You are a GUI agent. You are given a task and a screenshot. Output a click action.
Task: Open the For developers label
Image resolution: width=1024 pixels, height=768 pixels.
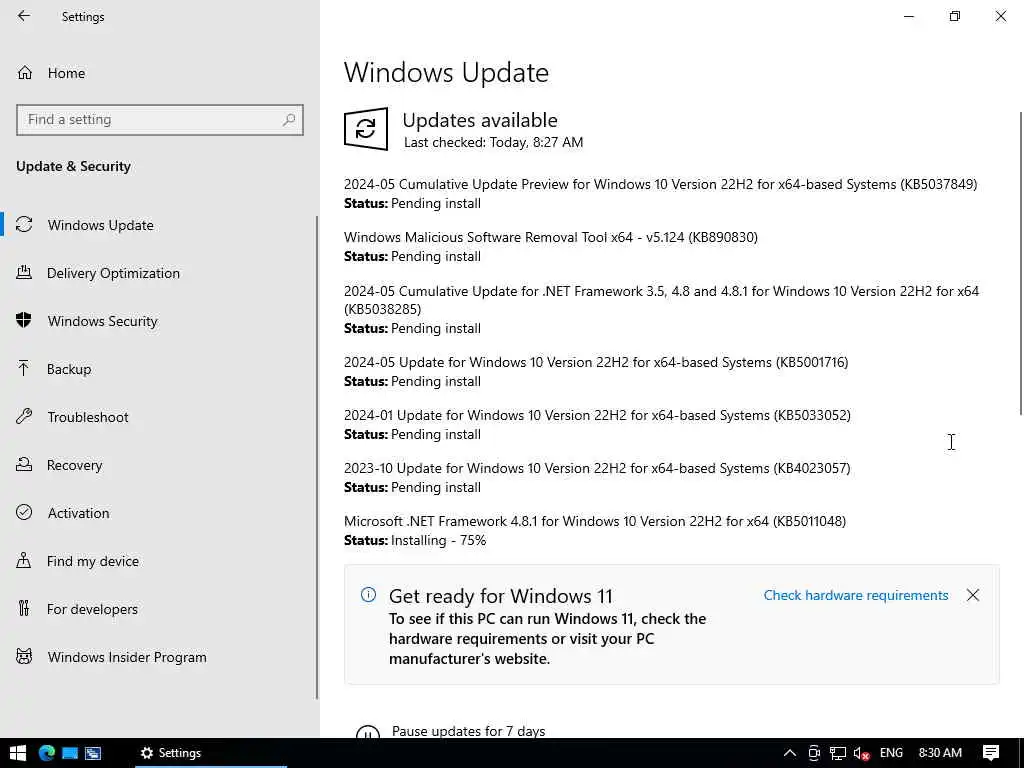(92, 609)
